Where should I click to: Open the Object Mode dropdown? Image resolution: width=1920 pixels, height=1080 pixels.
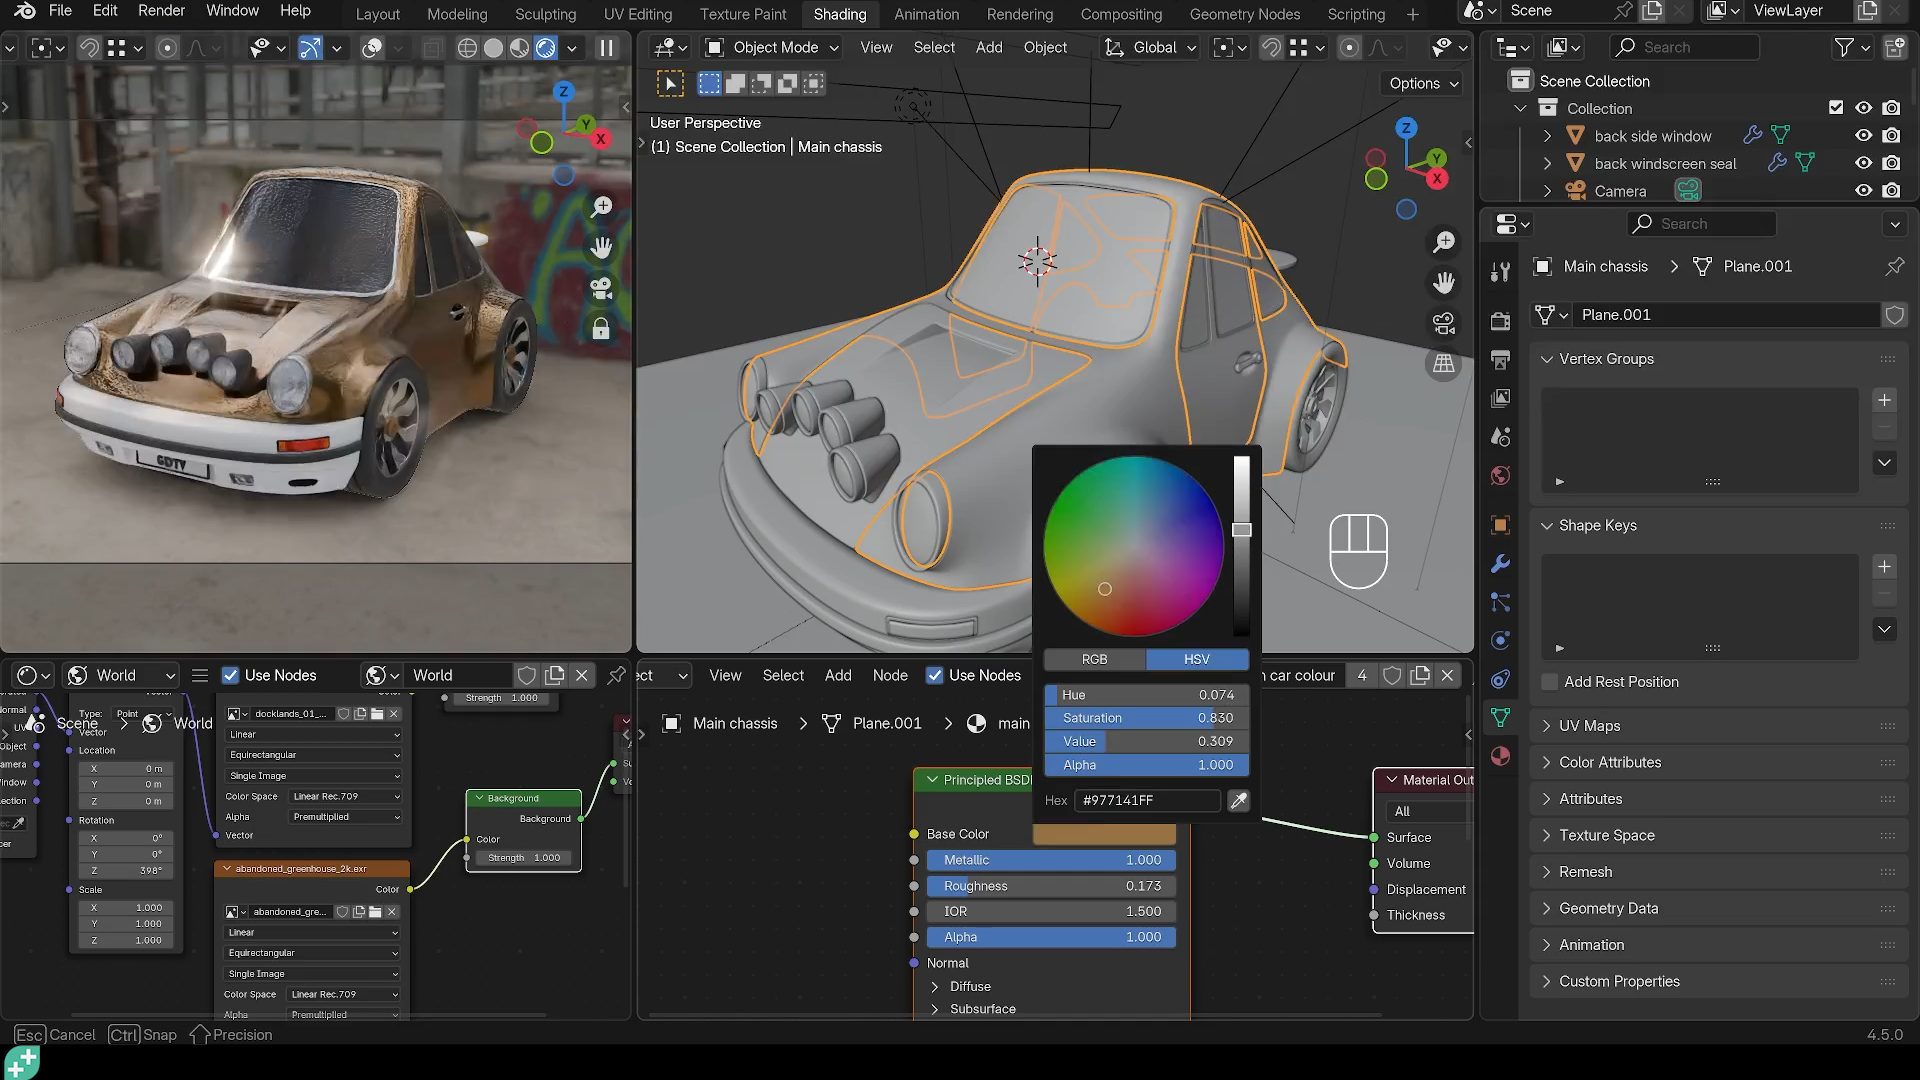coord(772,47)
